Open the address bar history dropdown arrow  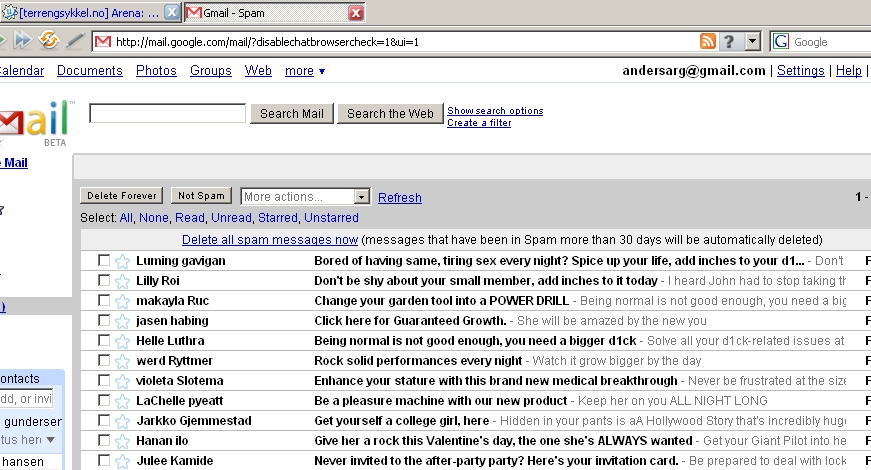(x=753, y=41)
